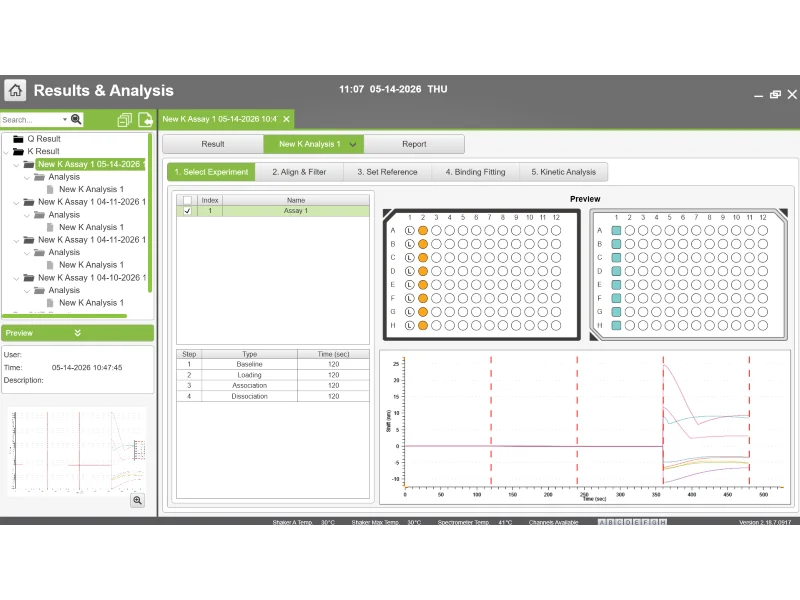This screenshot has width=800, height=600.
Task: Select orange well D2 on sample plate
Action: coord(423,271)
